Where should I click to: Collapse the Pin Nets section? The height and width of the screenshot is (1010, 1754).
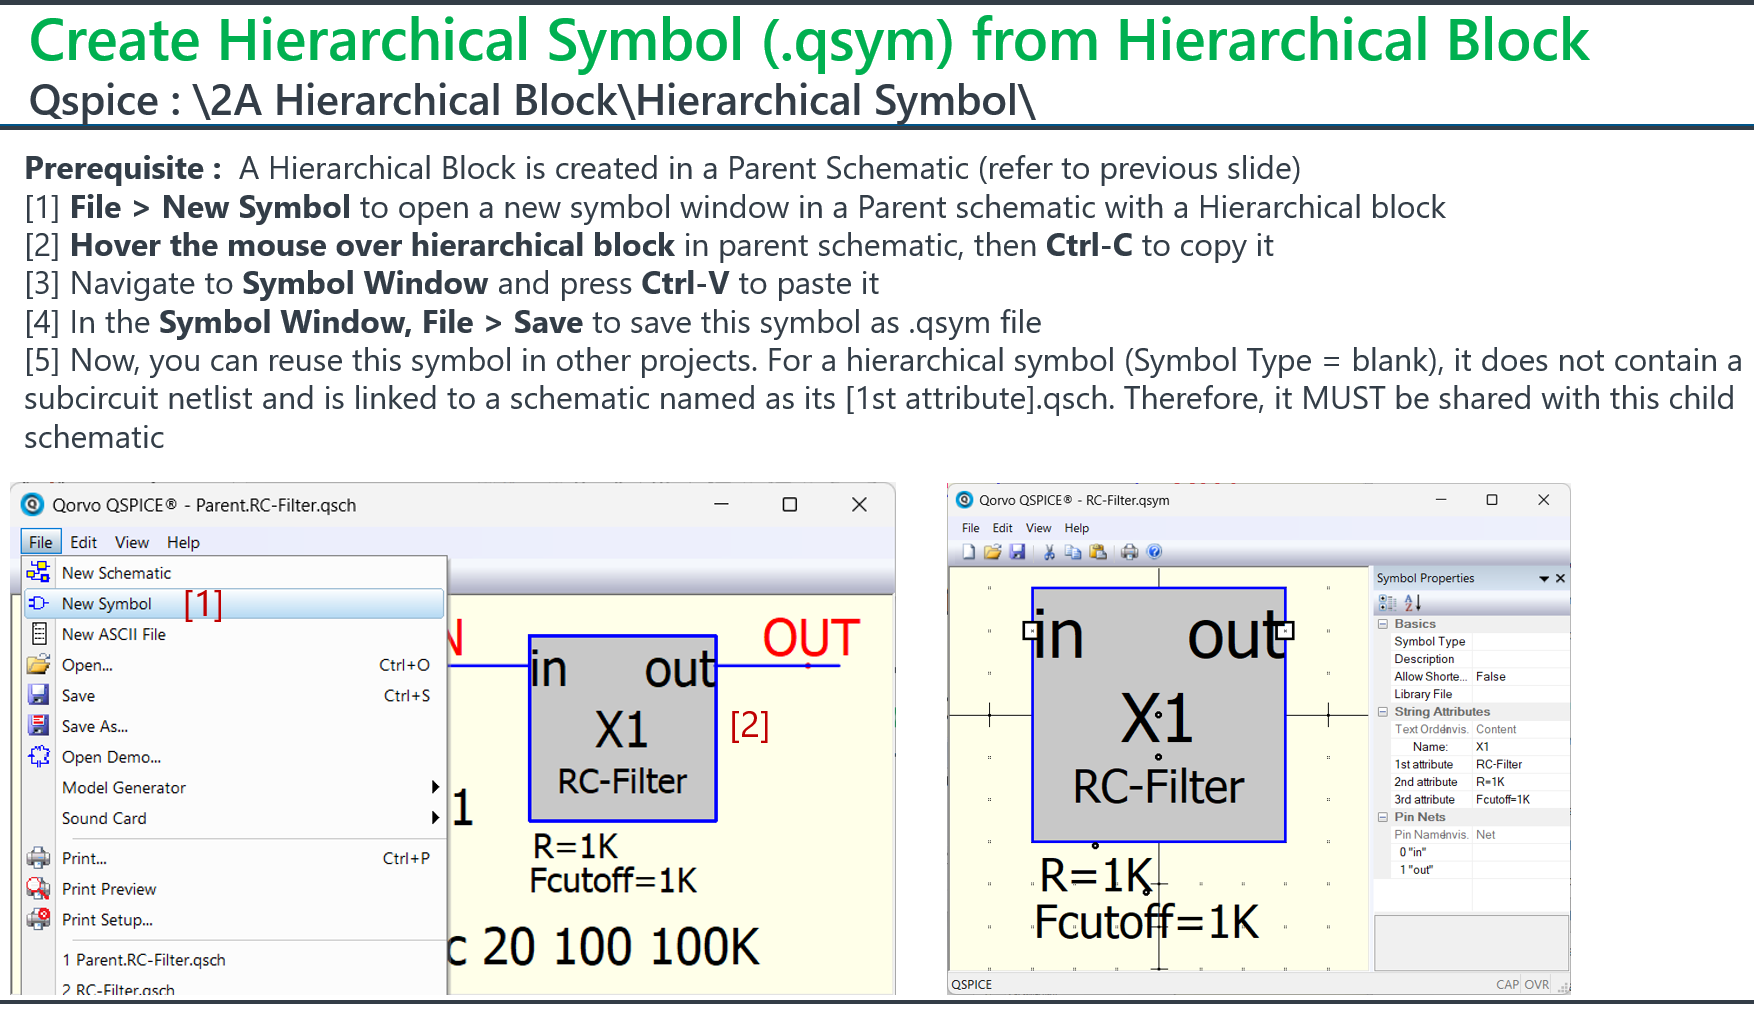[x=1383, y=817]
